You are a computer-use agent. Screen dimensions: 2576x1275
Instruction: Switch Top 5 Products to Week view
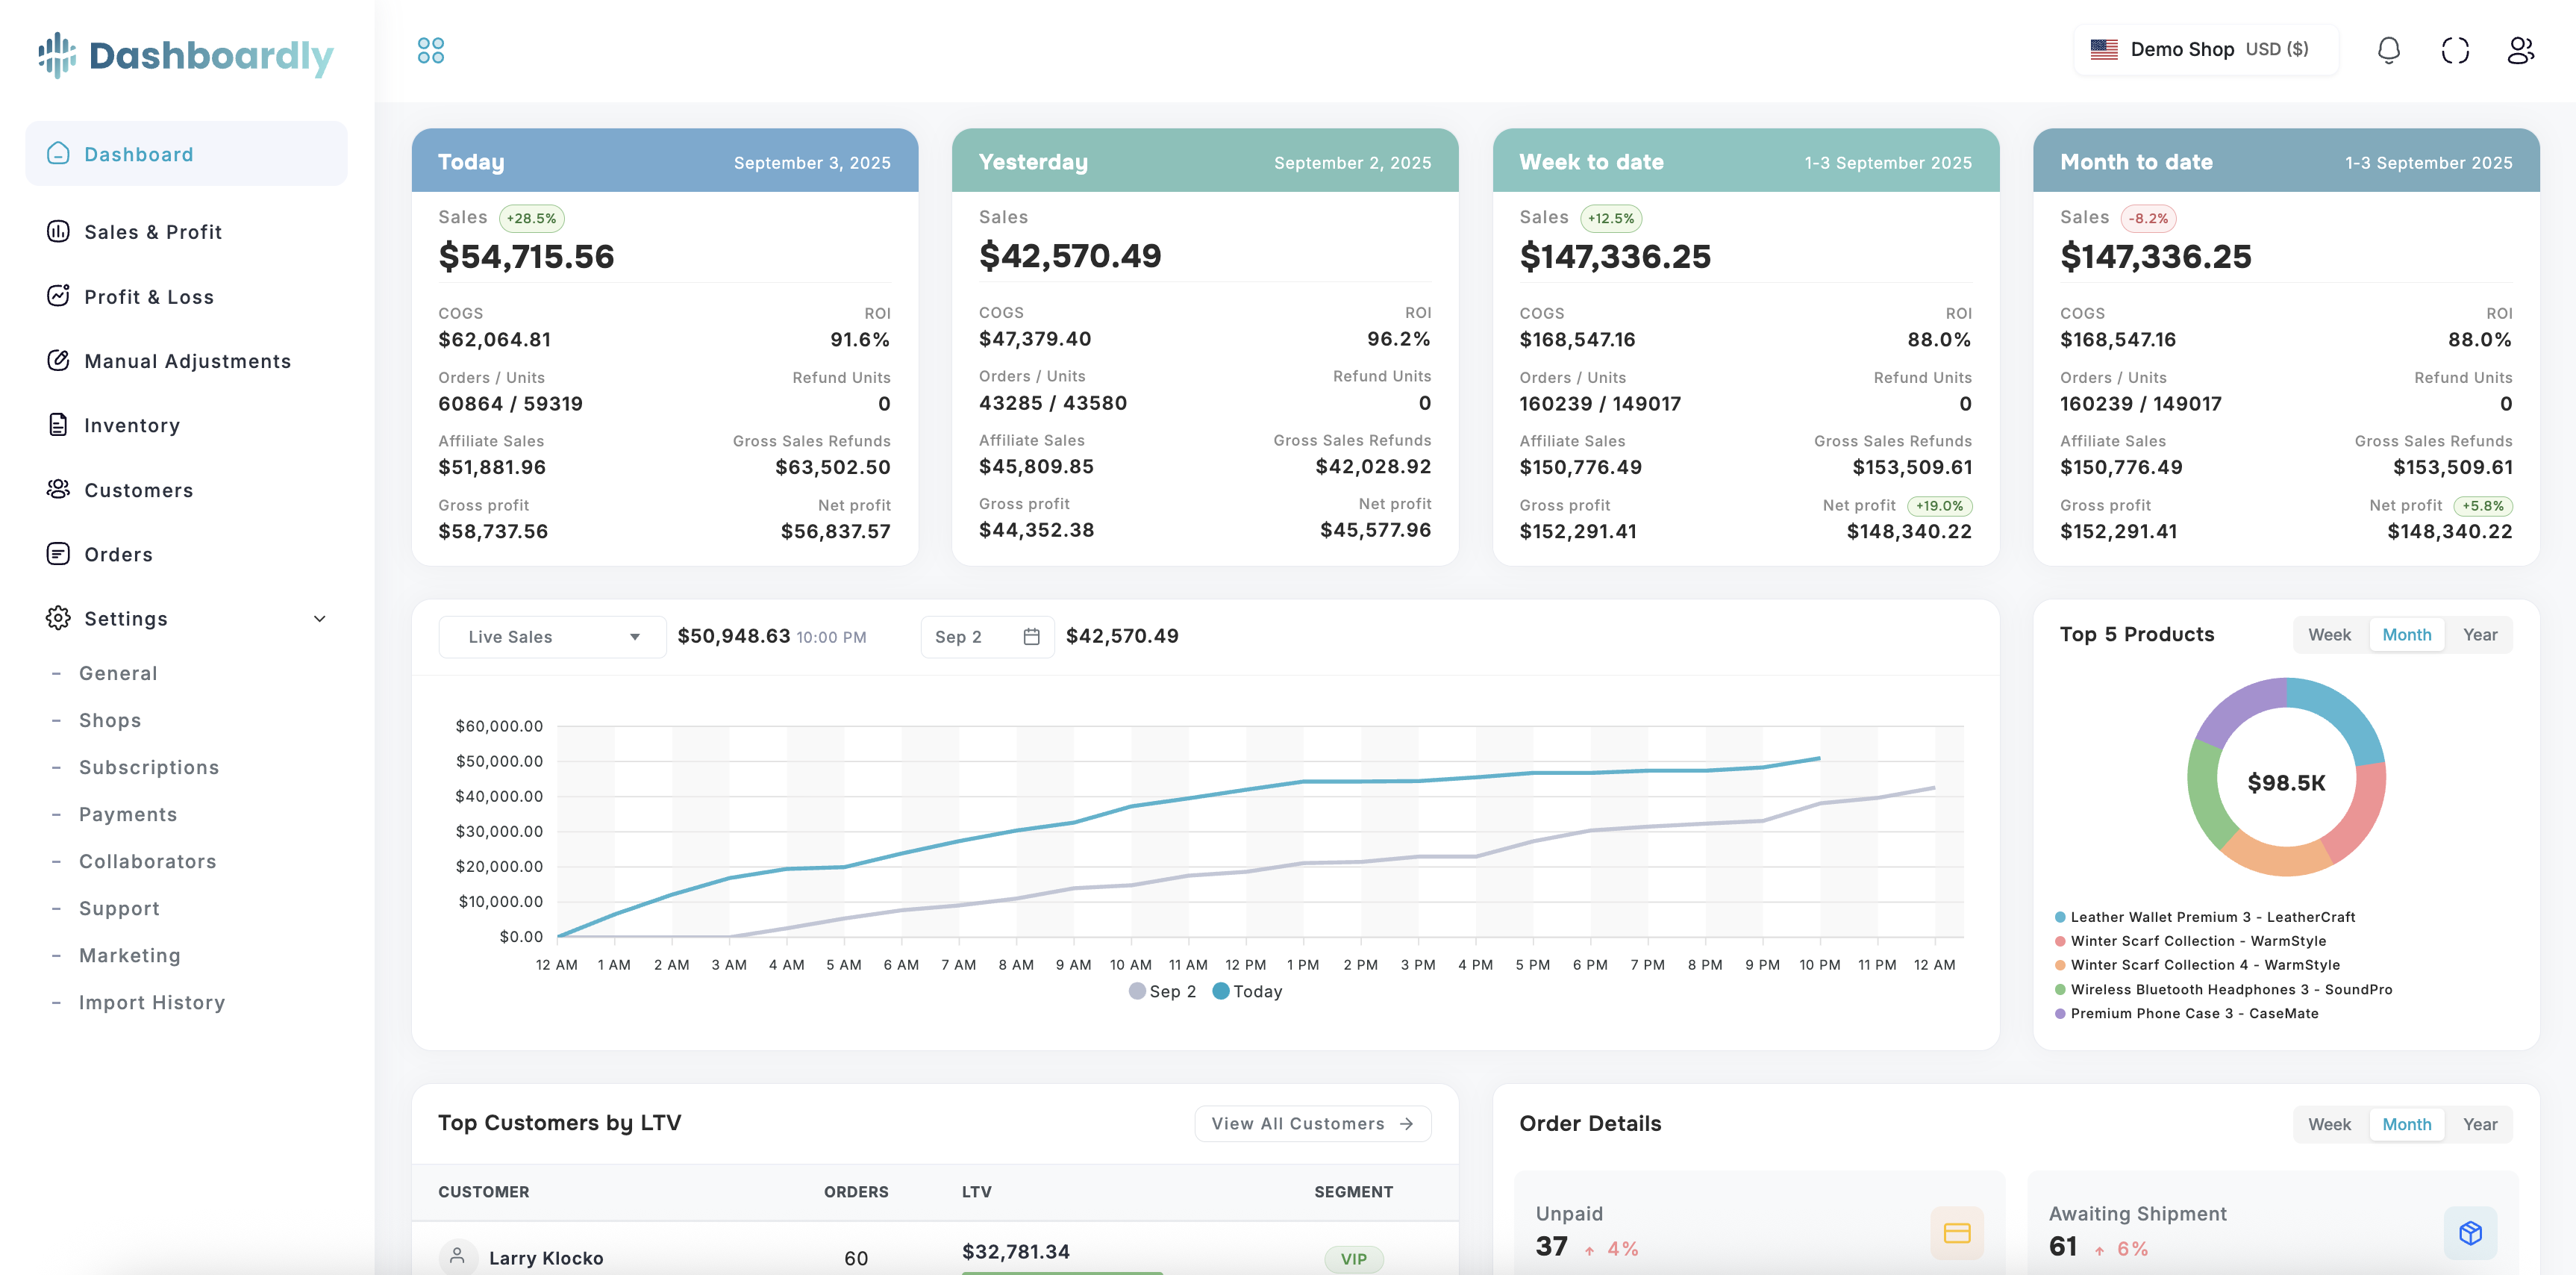pyautogui.click(x=2330, y=634)
